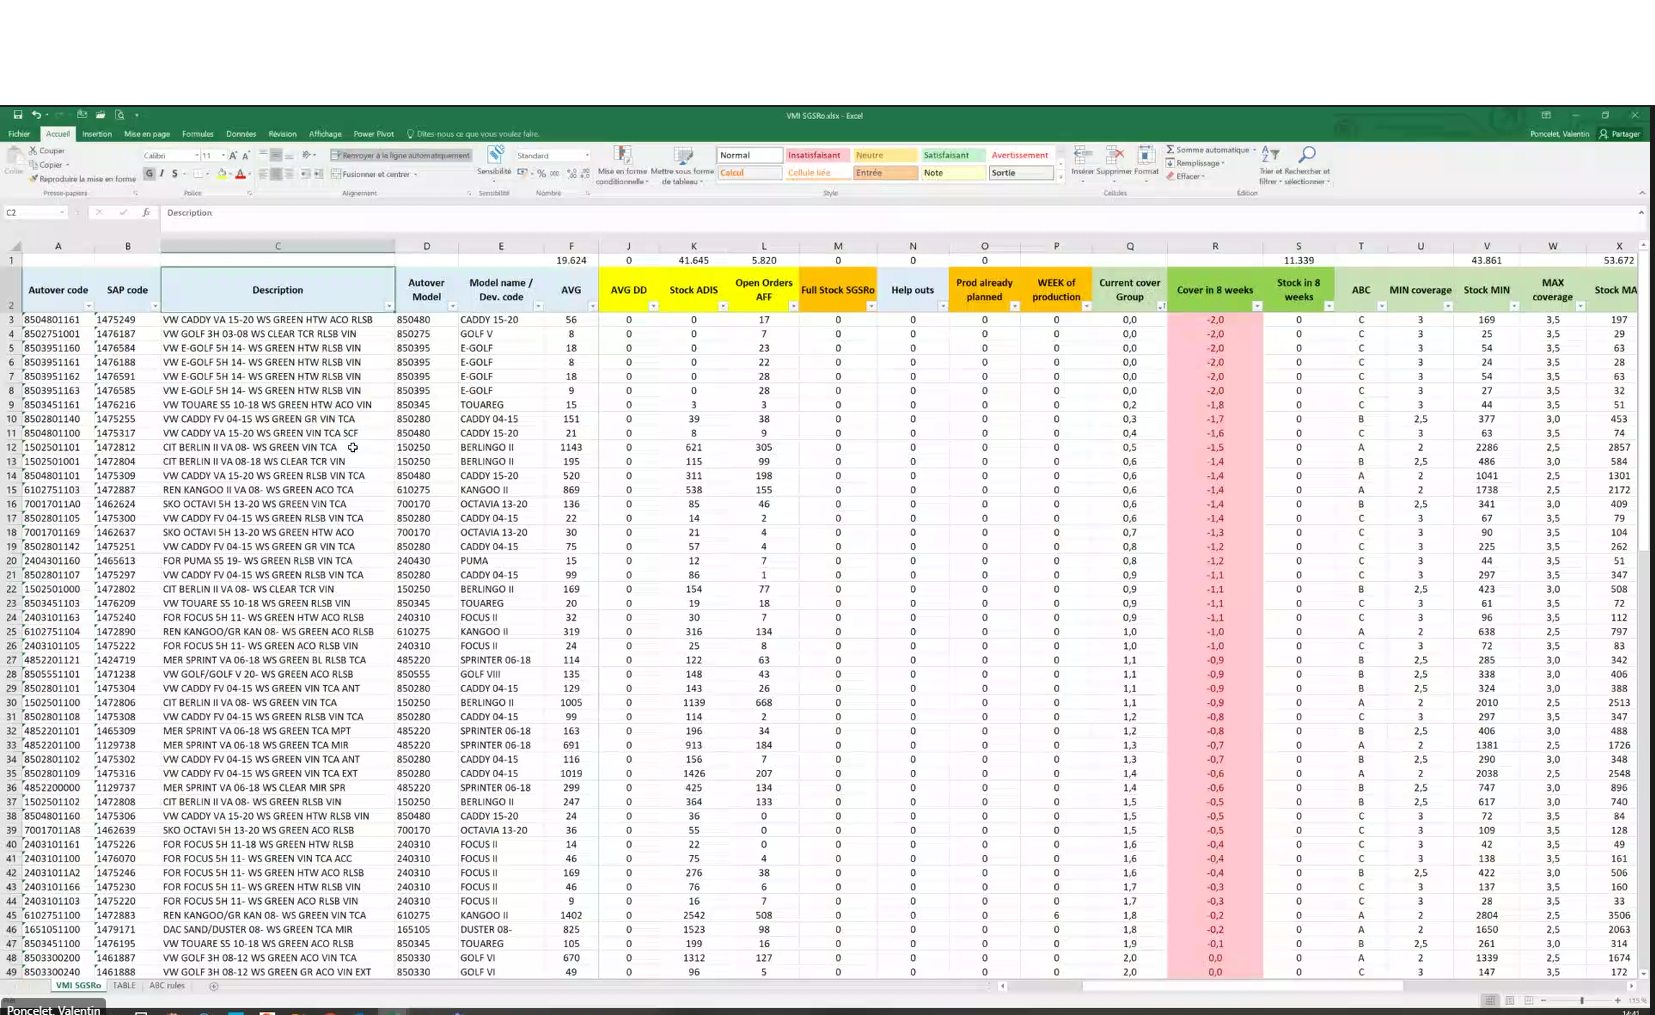This screenshot has width=1655, height=1015.
Task: Click the font color A icon
Action: 240,174
